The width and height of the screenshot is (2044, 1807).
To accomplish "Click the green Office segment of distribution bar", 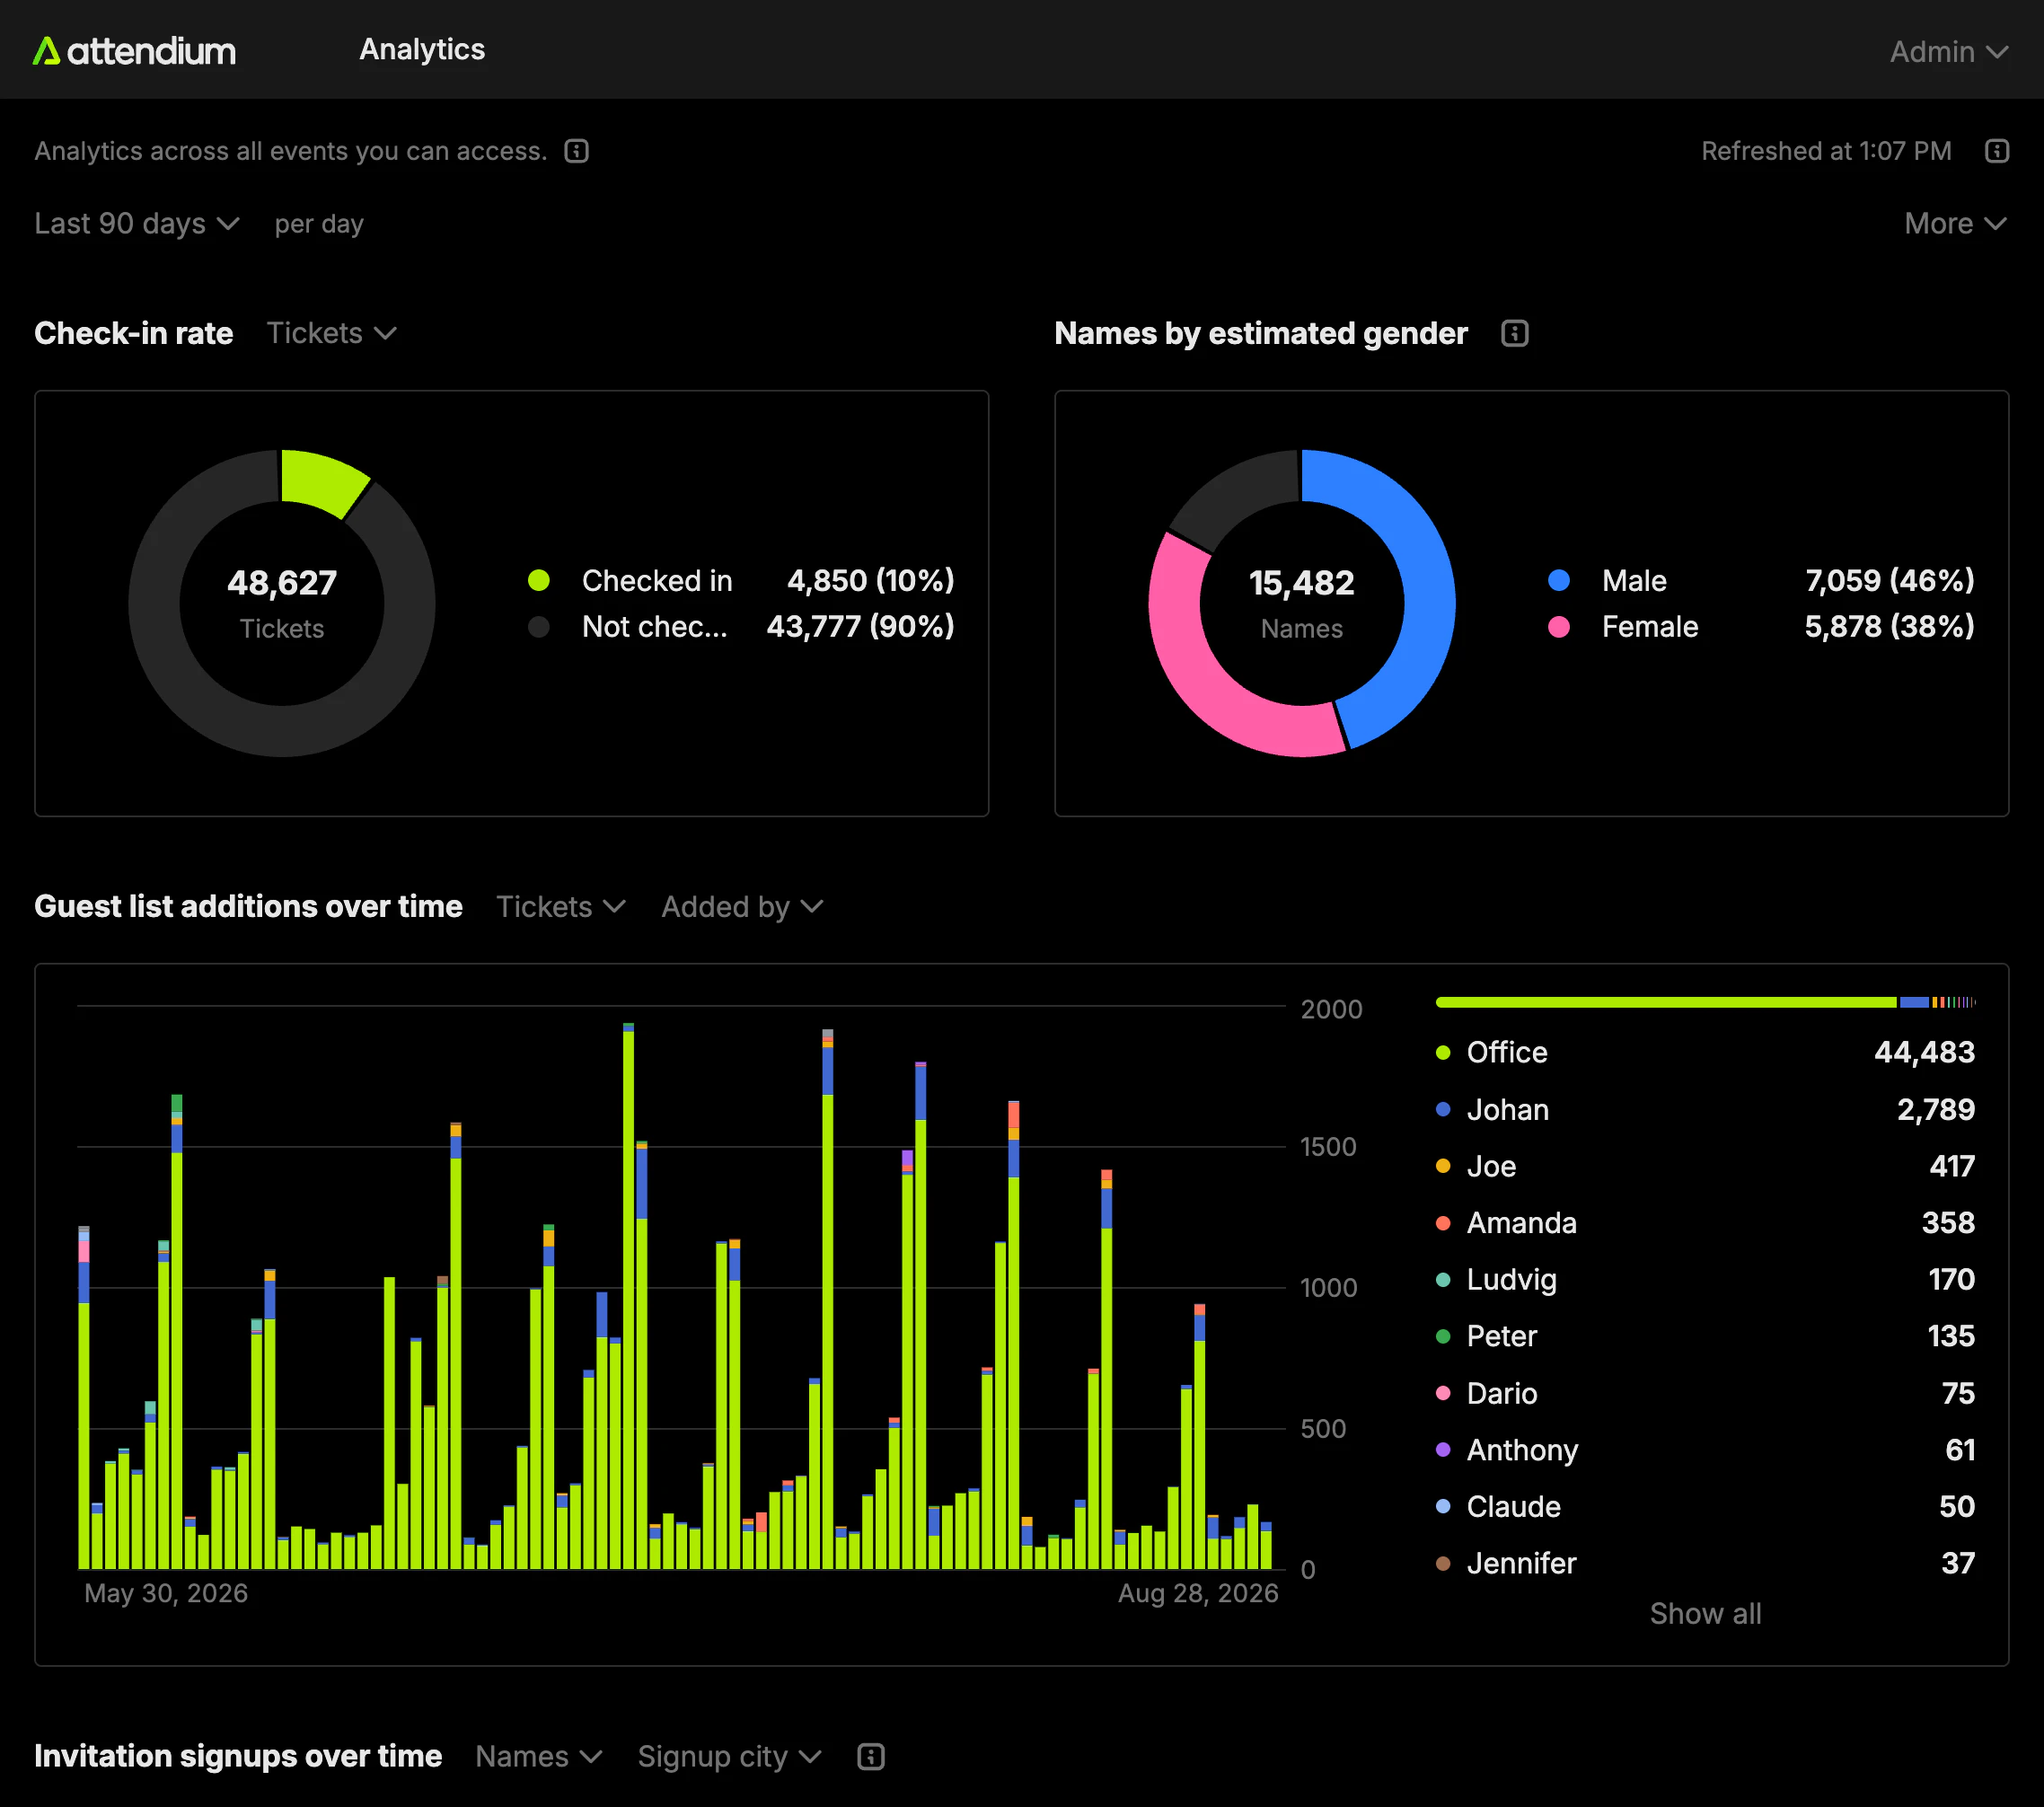I will point(1666,1001).
